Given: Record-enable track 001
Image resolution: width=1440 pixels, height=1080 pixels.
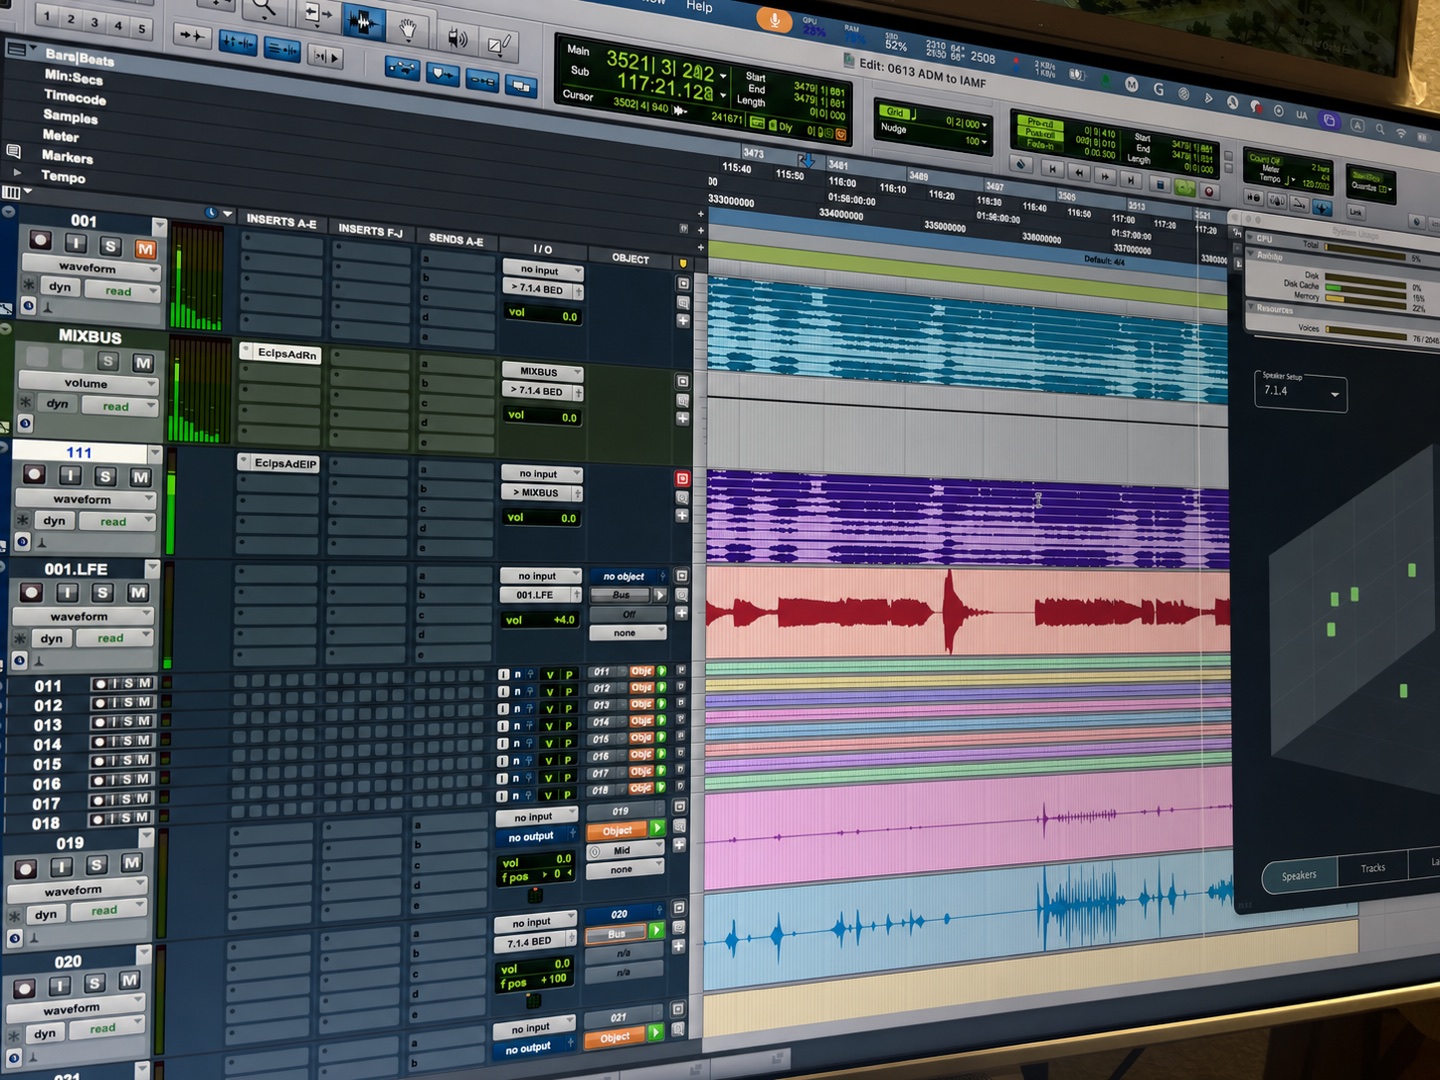Looking at the screenshot, I should 41,241.
